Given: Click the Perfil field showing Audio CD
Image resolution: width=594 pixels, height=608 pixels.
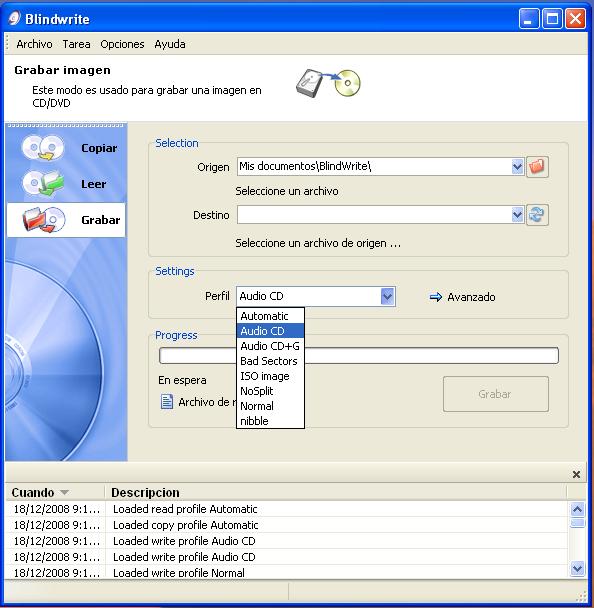Looking at the screenshot, I should point(309,297).
